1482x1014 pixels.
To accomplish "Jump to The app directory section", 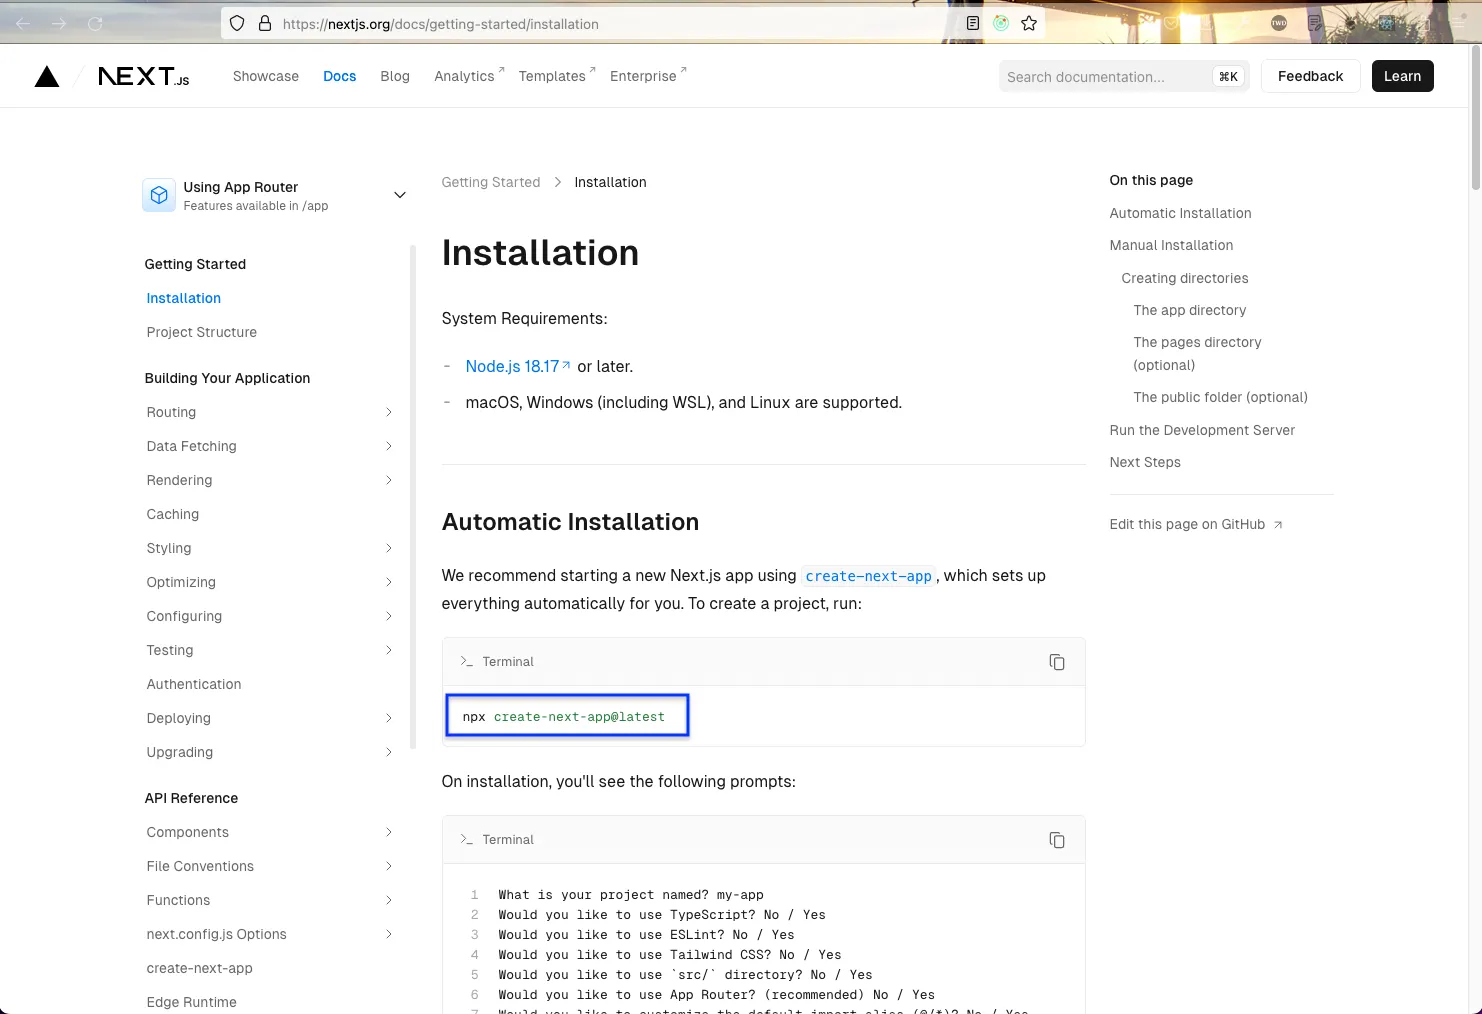I will coord(1190,310).
